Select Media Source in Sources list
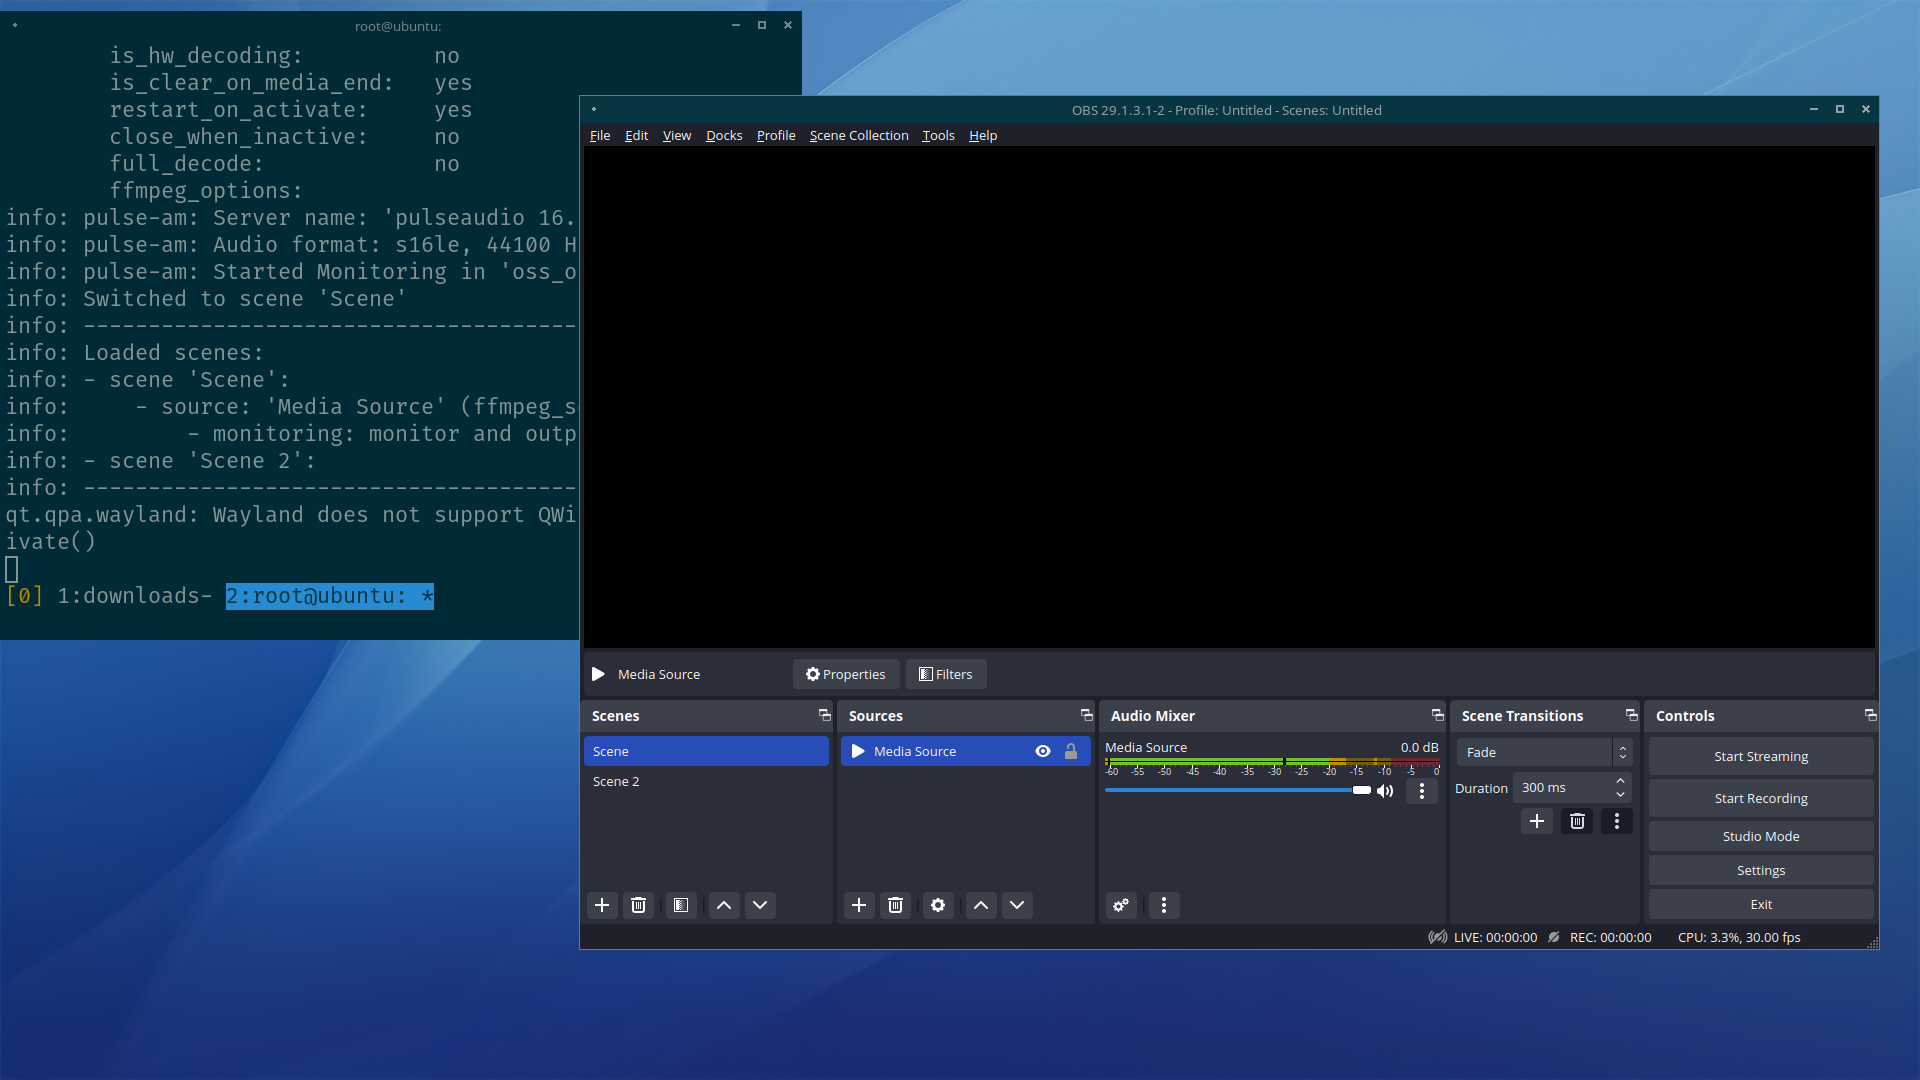The image size is (1920, 1080). tap(965, 751)
